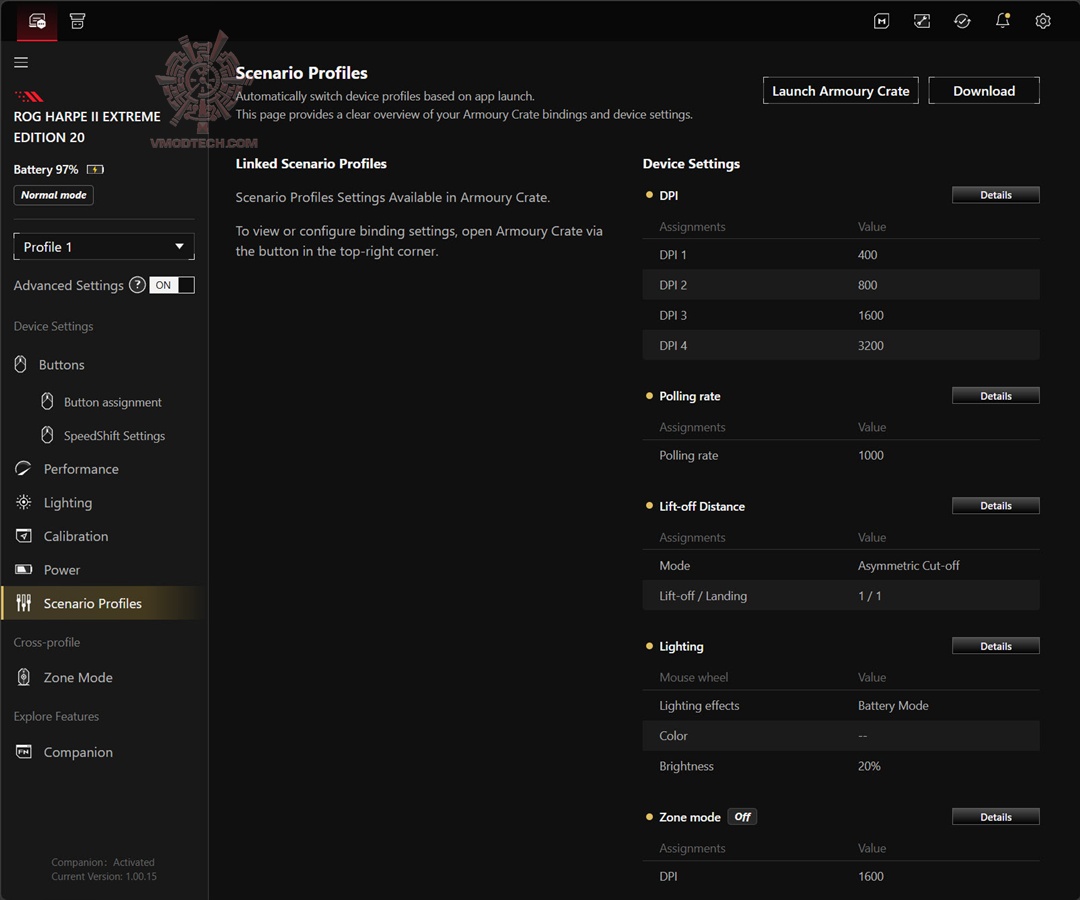
Task: Open the Profile 1 dropdown
Action: 104,247
